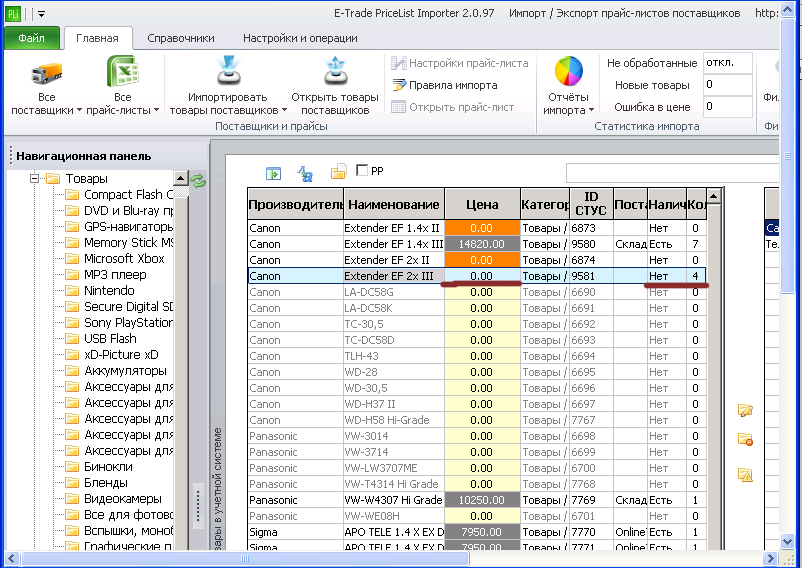
Task: Select the WD-H58 Hi-Grade product name
Action: 387,420
